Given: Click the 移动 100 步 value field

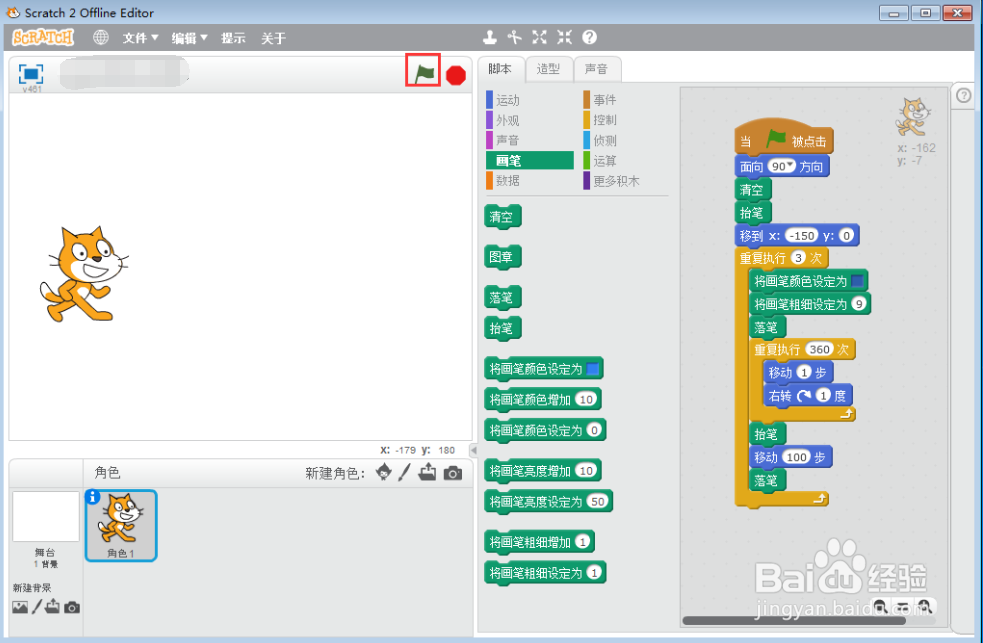Looking at the screenshot, I should click(796, 457).
